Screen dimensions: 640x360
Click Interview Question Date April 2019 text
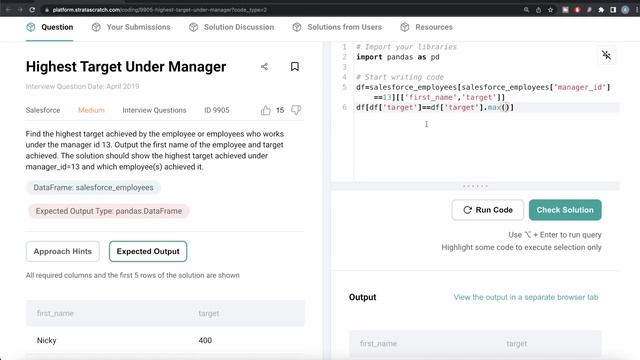point(82,87)
